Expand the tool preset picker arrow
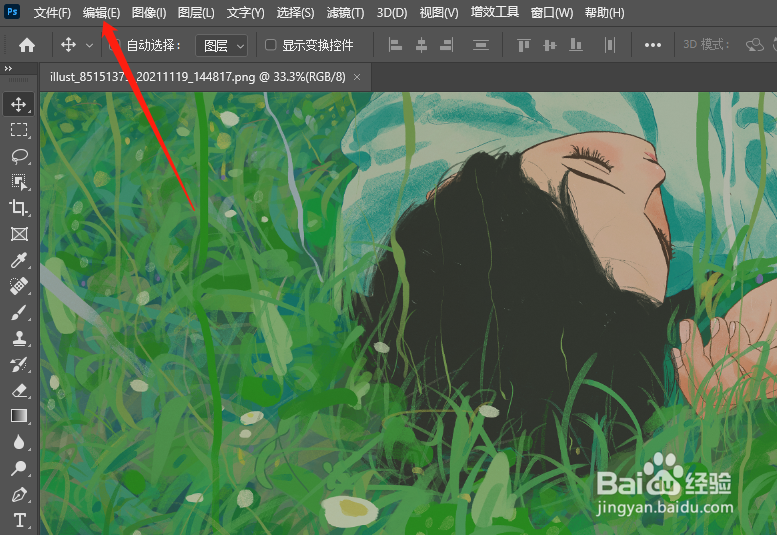 coord(89,46)
